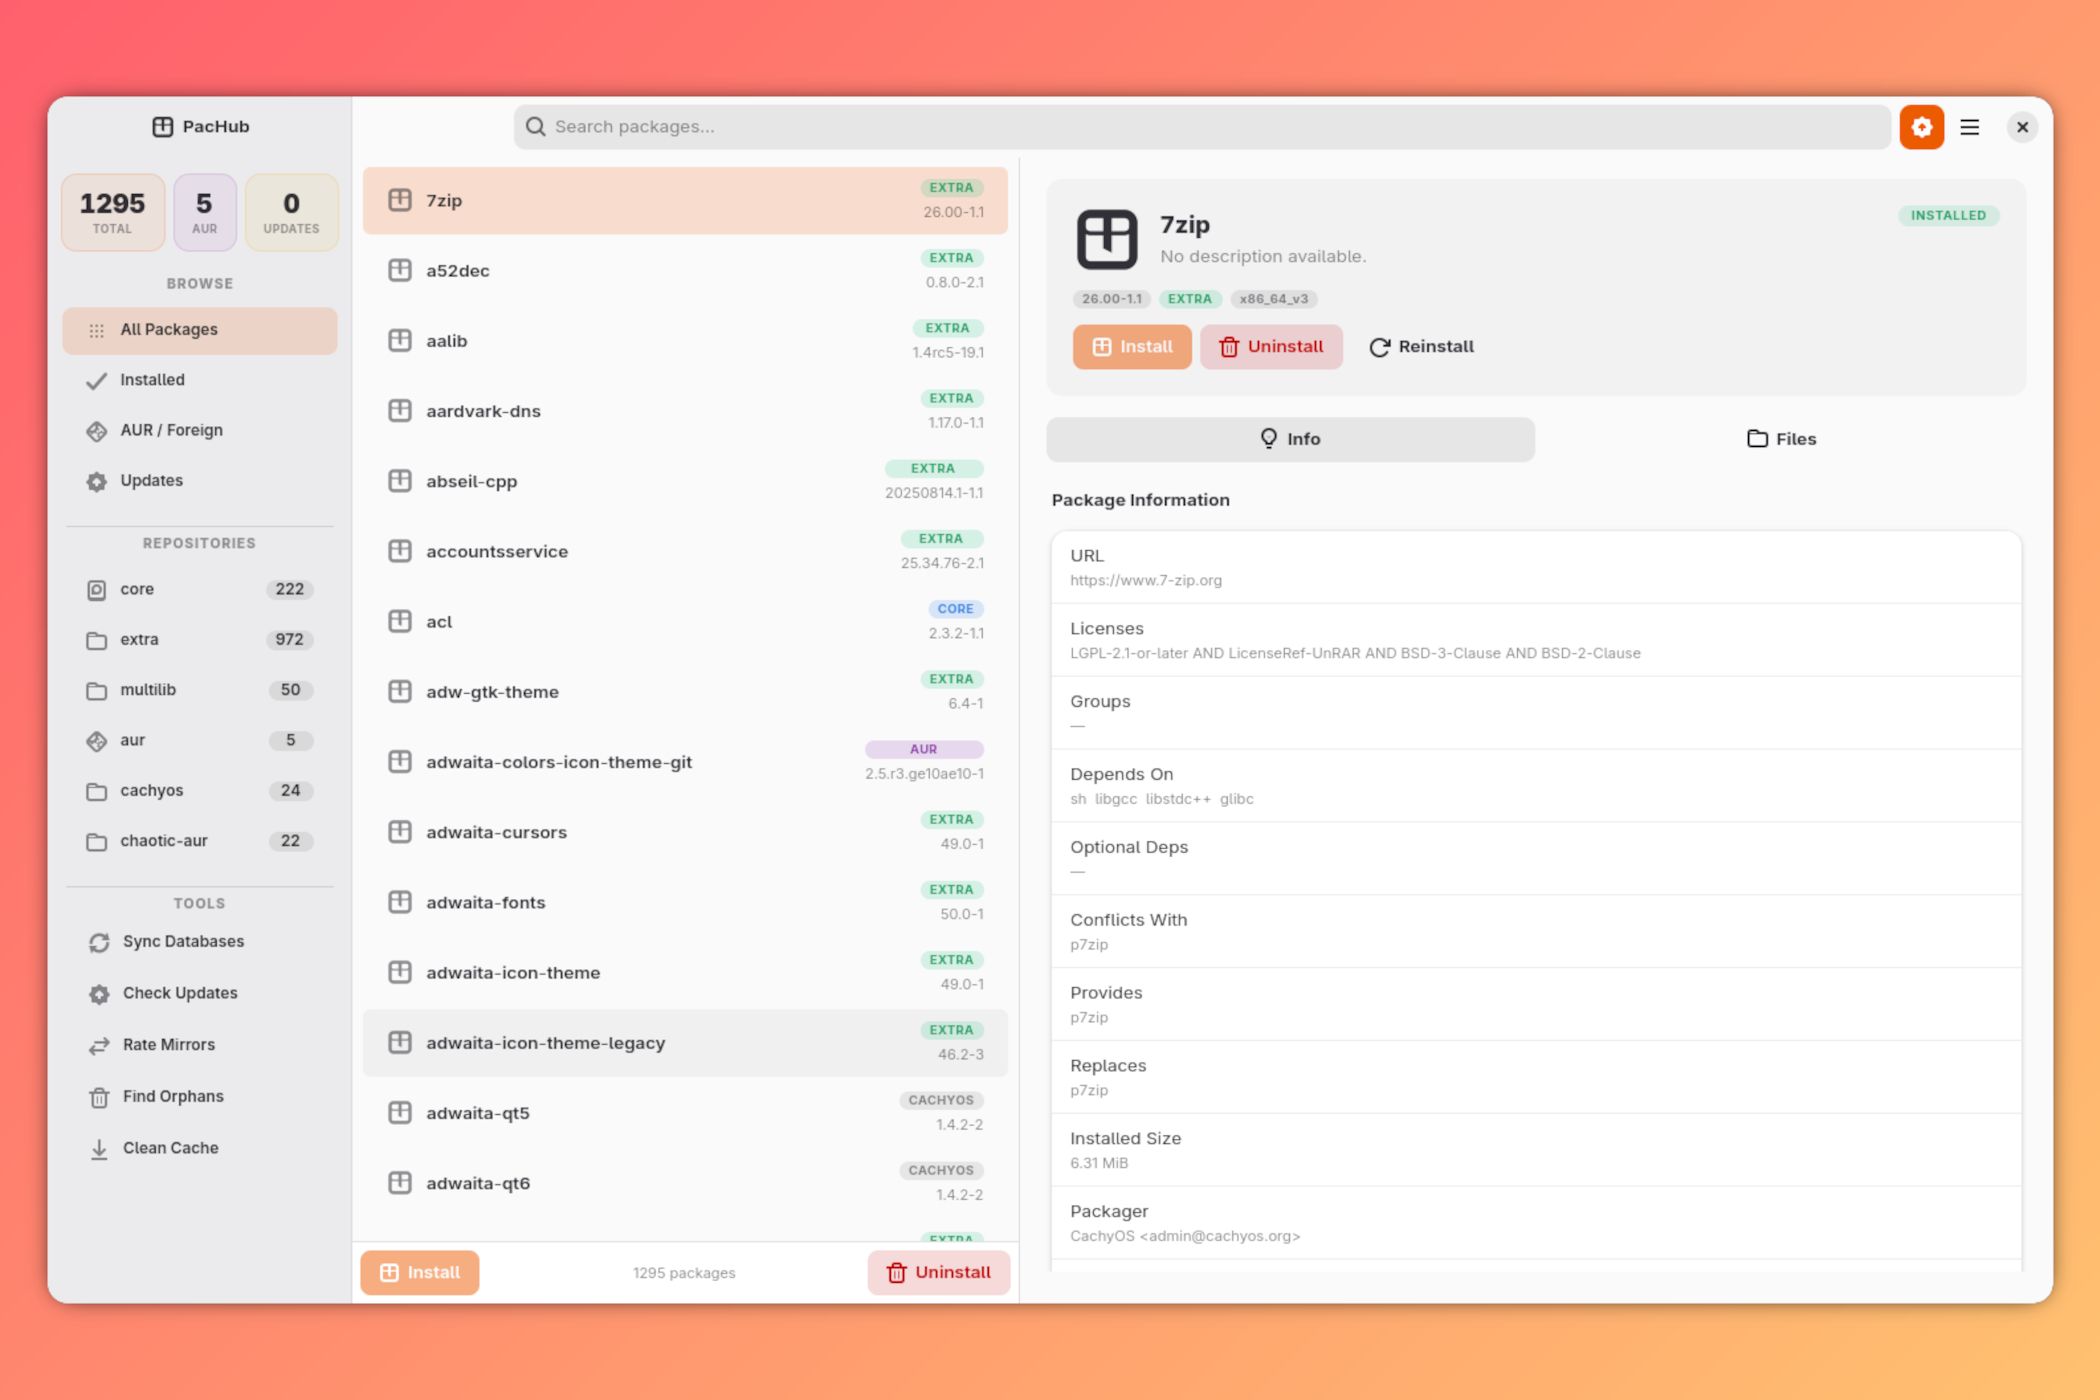Reinstall the 7zip package
2100x1400 pixels.
(x=1420, y=346)
